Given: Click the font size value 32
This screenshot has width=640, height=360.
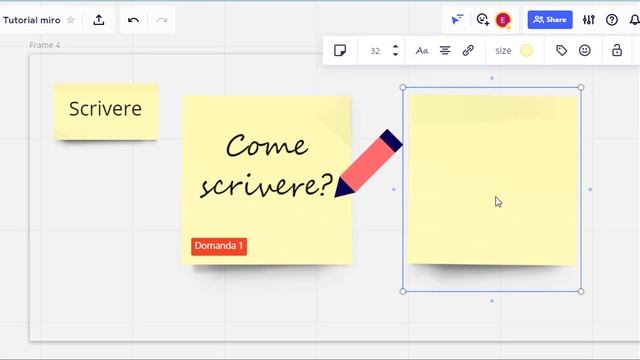Looking at the screenshot, I should pyautogui.click(x=375, y=51).
